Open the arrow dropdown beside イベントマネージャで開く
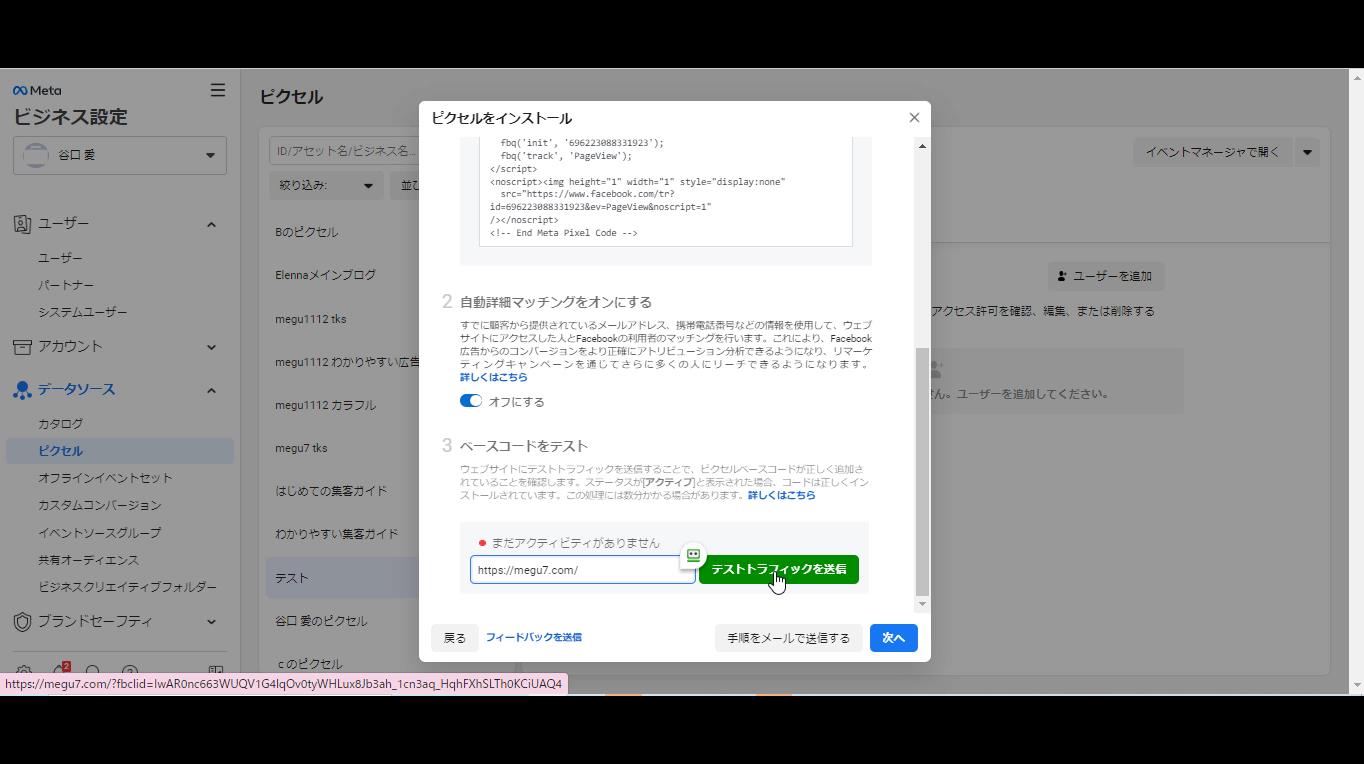The height and width of the screenshot is (764, 1364). coord(1307,152)
